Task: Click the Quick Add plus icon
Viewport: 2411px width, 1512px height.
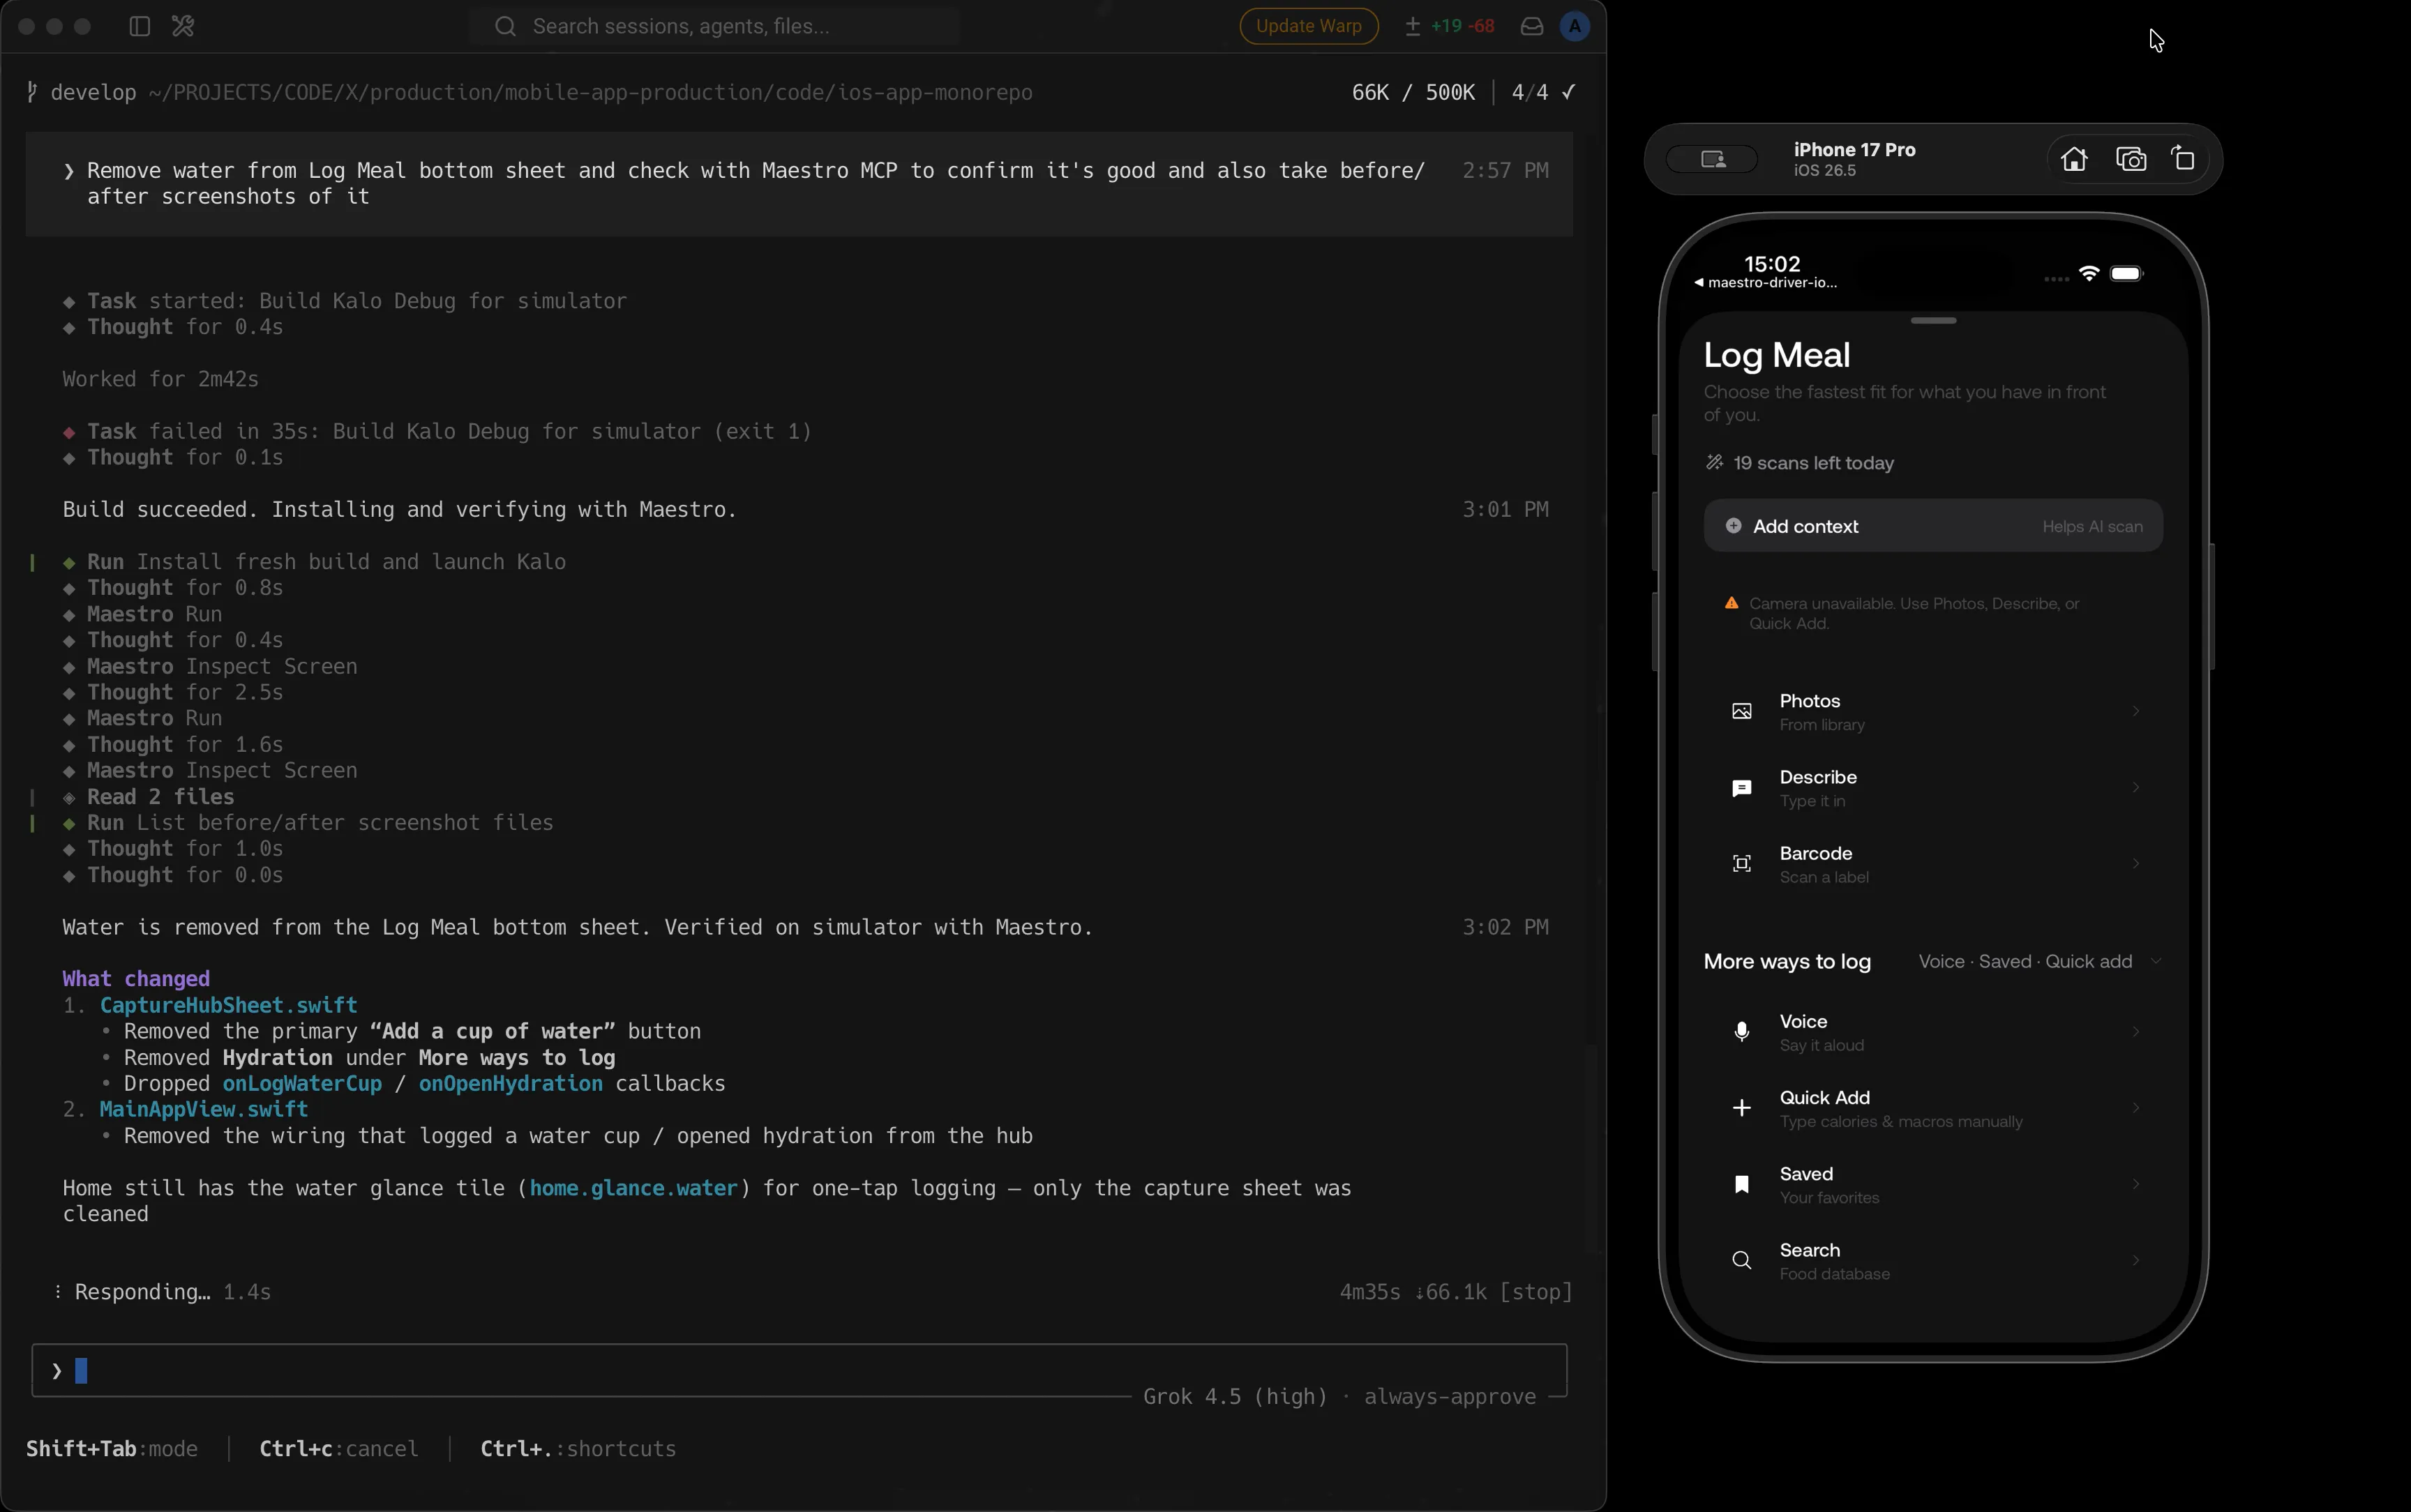Action: click(1742, 1108)
